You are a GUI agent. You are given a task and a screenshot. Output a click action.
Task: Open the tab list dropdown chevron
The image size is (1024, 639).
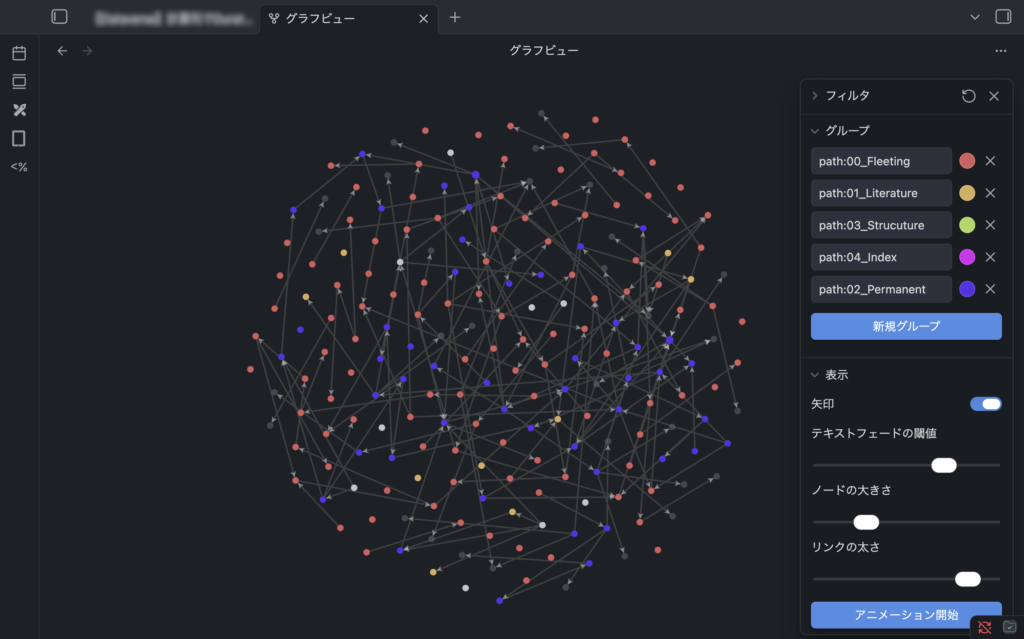coord(976,17)
